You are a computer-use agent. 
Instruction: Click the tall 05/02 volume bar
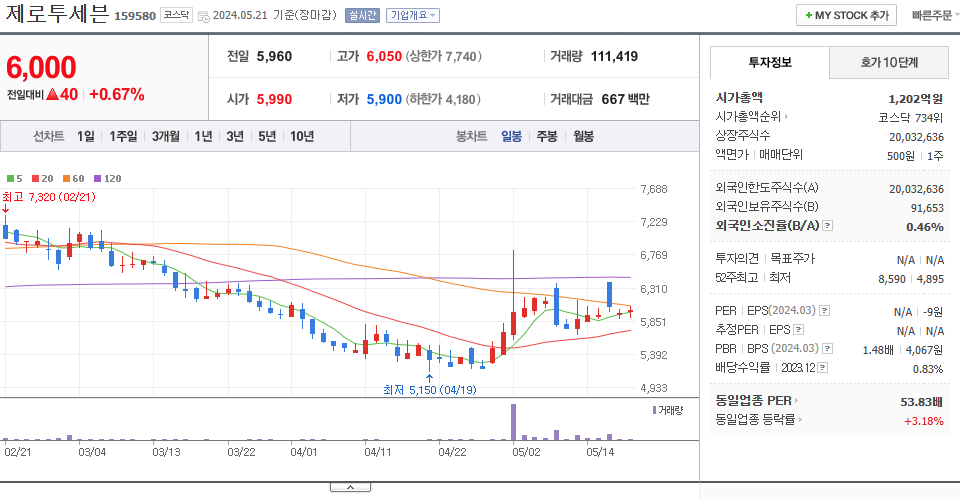click(513, 422)
